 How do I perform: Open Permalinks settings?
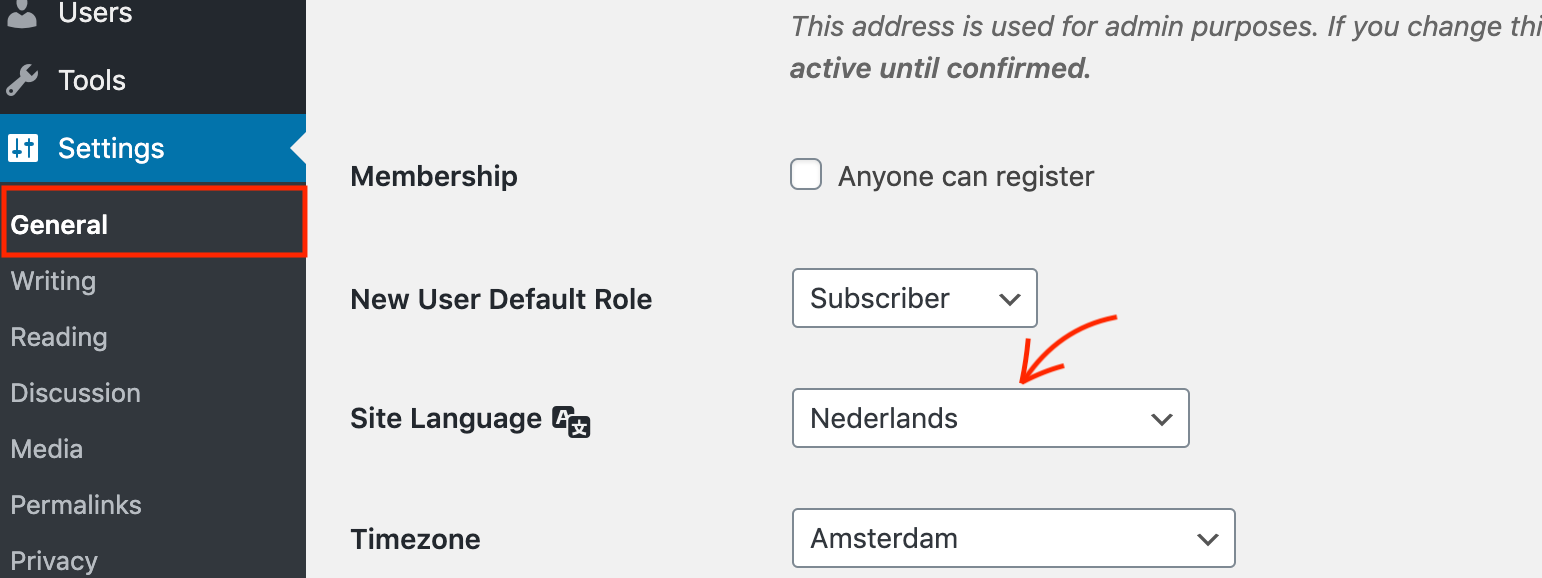(x=76, y=505)
